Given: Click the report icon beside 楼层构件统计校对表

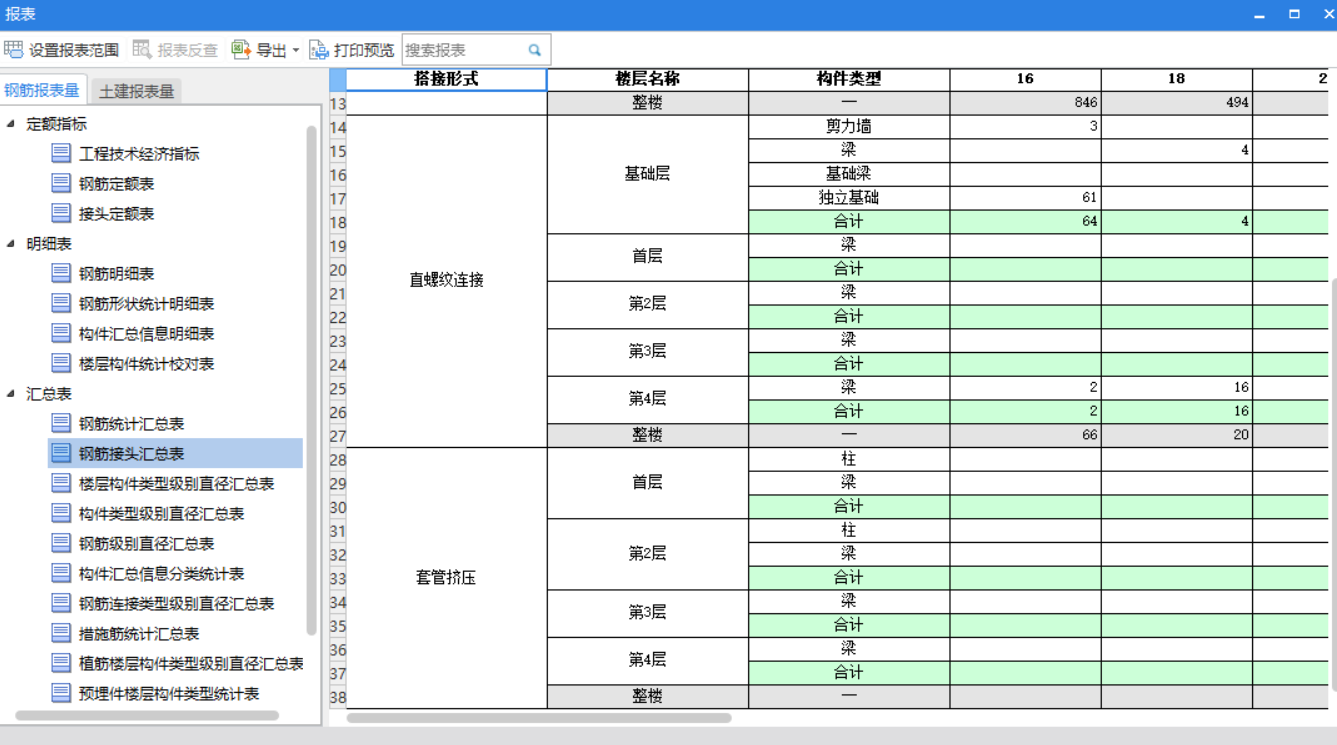Looking at the screenshot, I should 61,363.
